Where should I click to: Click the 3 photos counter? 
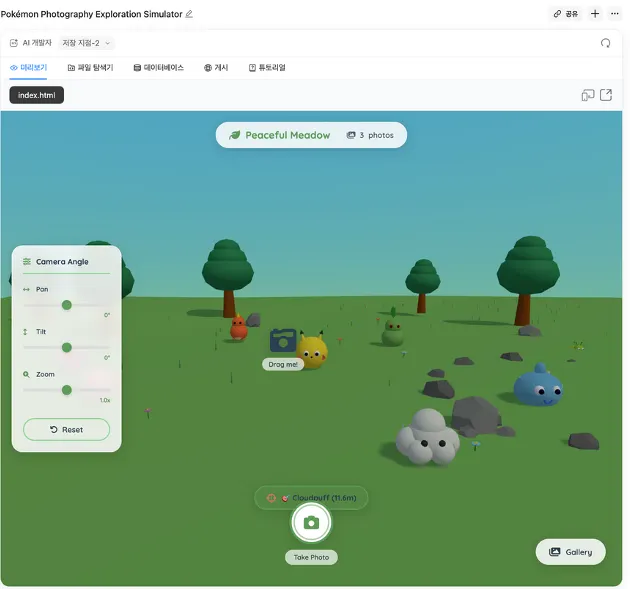pos(370,135)
